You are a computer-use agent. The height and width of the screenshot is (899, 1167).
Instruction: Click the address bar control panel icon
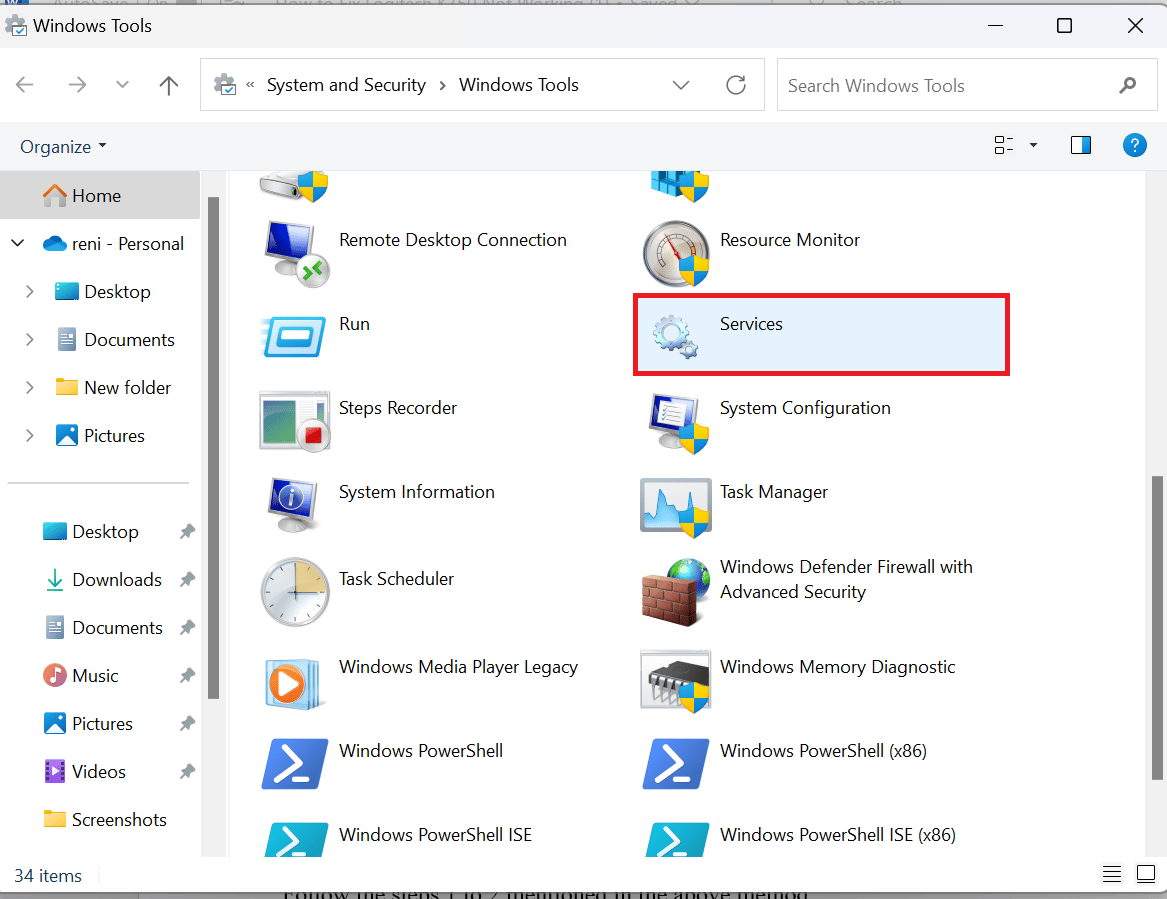tap(225, 84)
